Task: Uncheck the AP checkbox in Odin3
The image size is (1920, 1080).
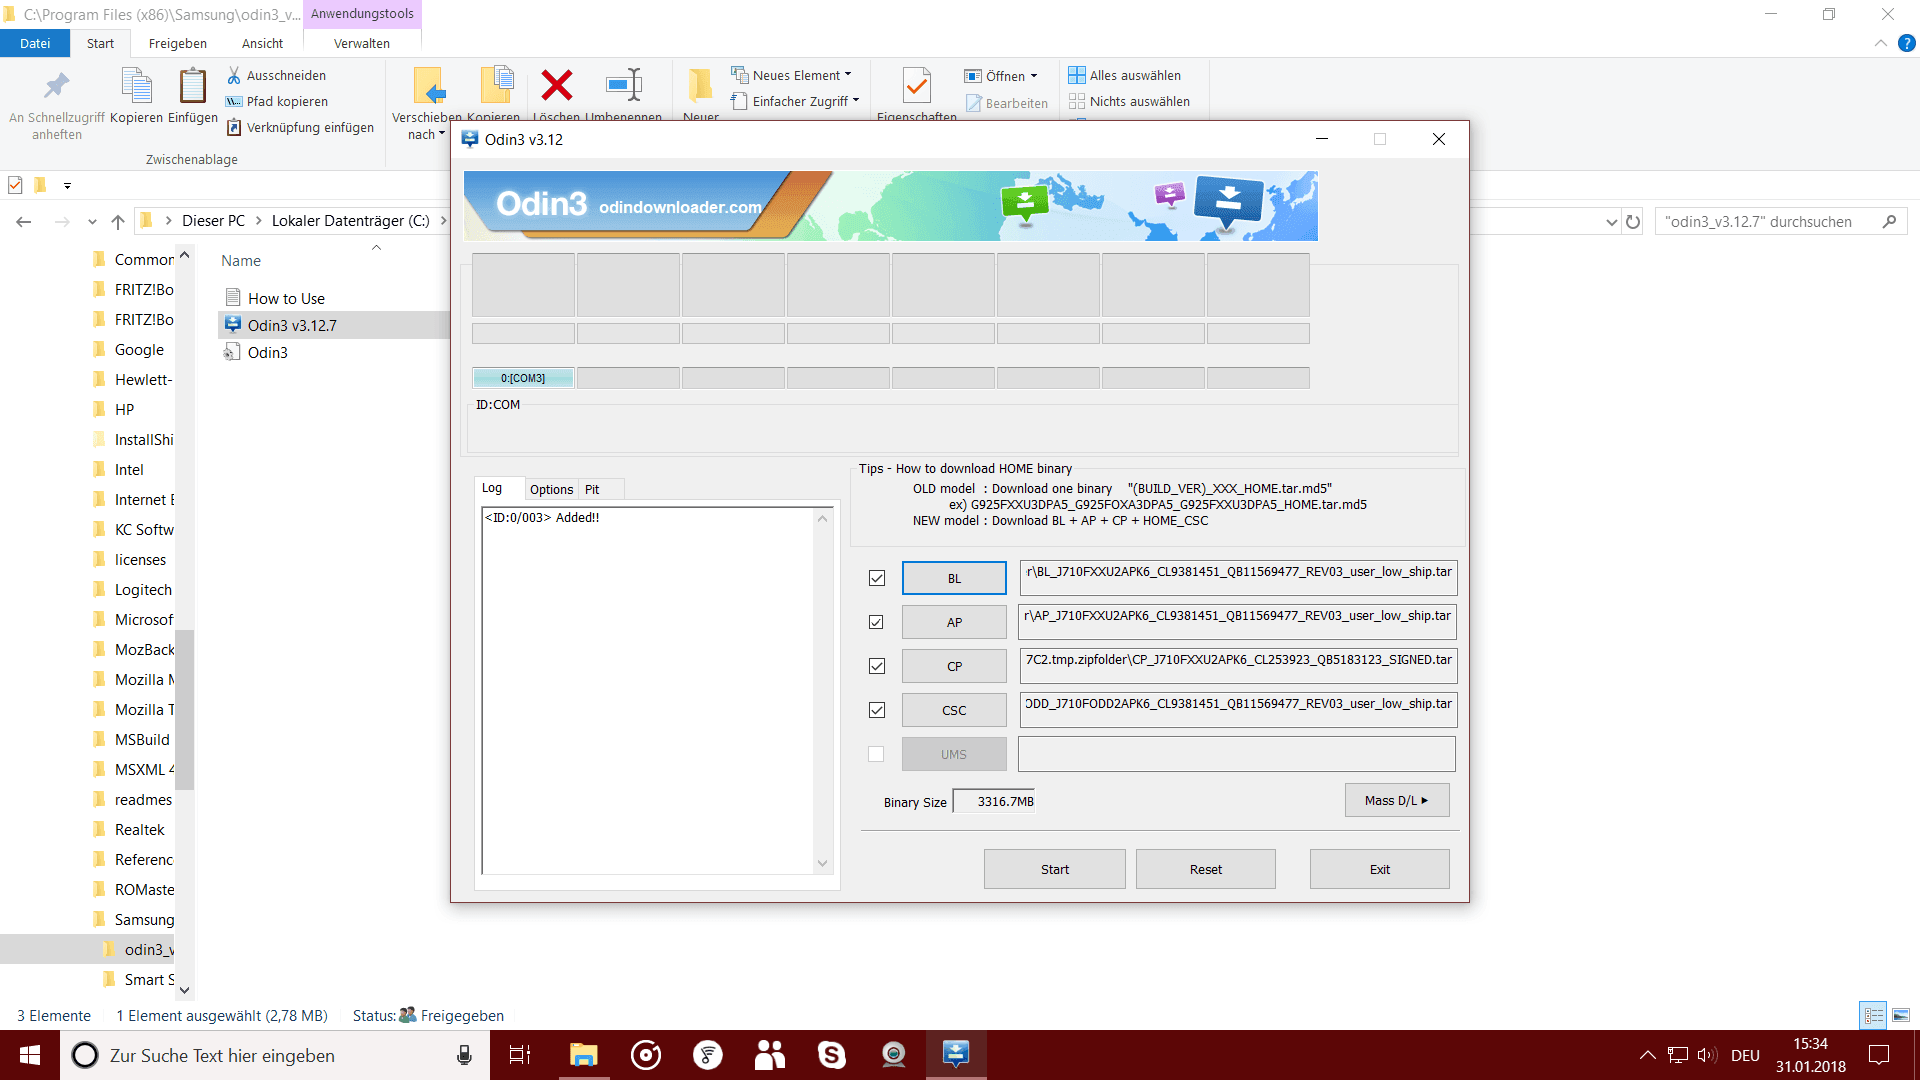Action: 876,622
